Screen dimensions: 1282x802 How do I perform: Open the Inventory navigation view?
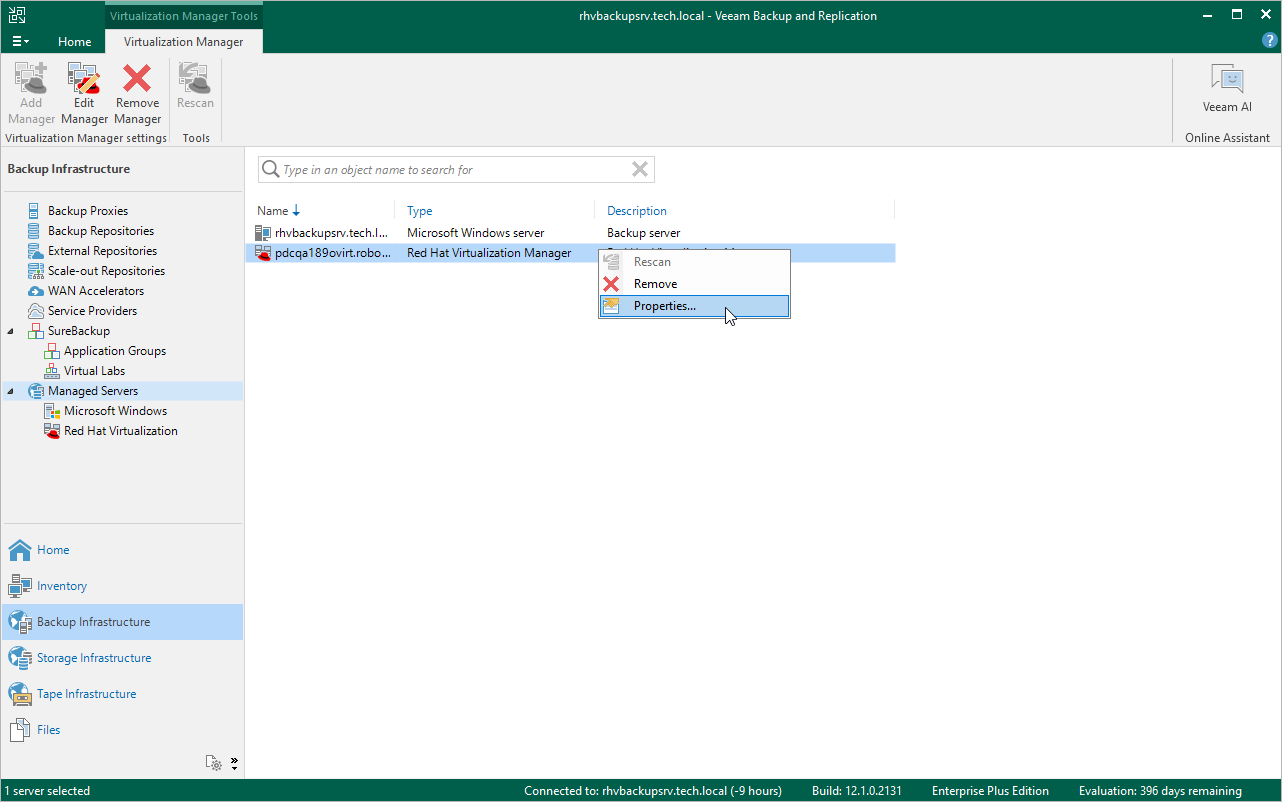(x=121, y=586)
